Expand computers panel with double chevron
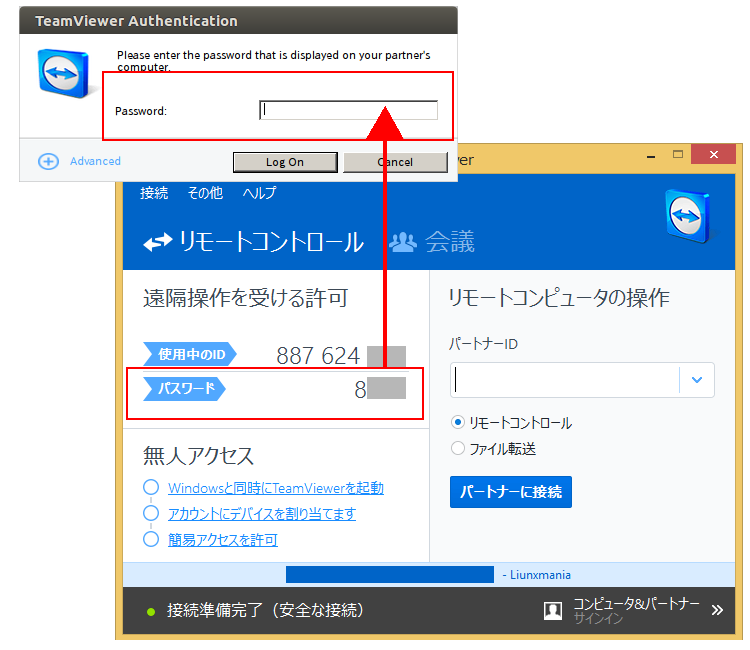The width and height of the screenshot is (750, 650). pyautogui.click(x=717, y=610)
